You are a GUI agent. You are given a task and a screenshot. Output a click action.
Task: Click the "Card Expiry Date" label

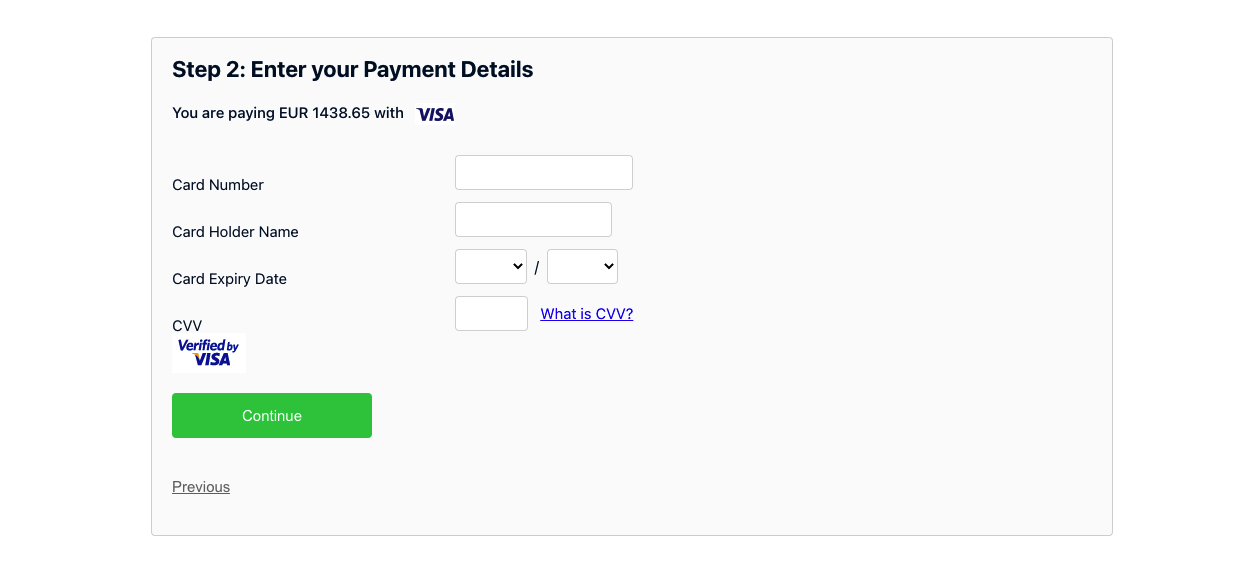click(x=229, y=279)
